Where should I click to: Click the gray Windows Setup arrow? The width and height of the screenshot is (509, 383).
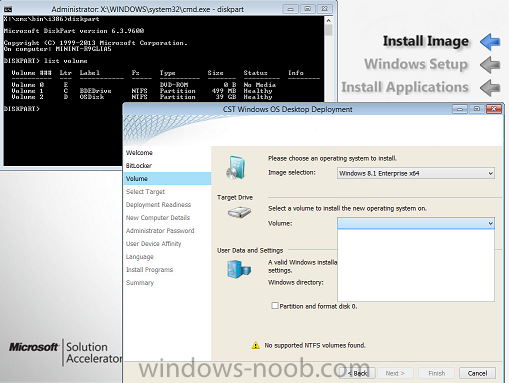490,64
